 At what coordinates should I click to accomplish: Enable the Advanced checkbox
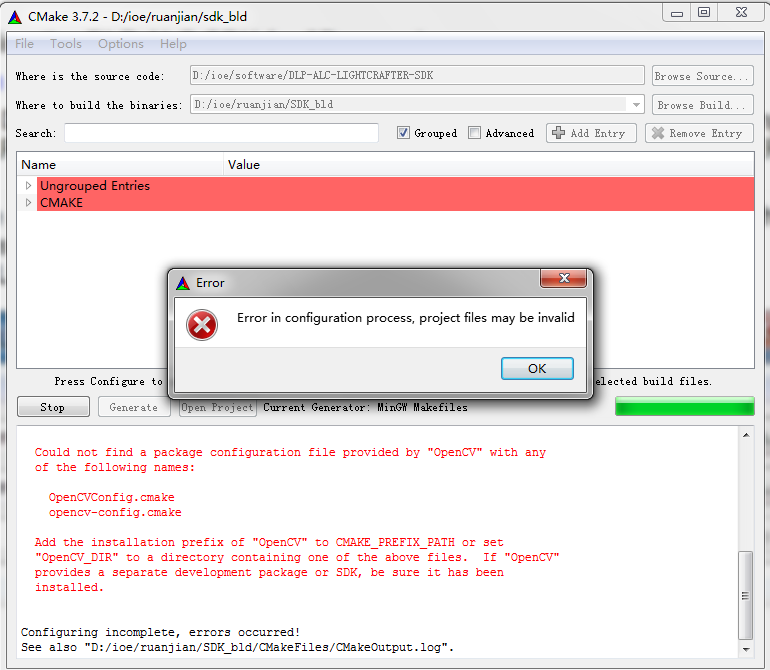[474, 133]
